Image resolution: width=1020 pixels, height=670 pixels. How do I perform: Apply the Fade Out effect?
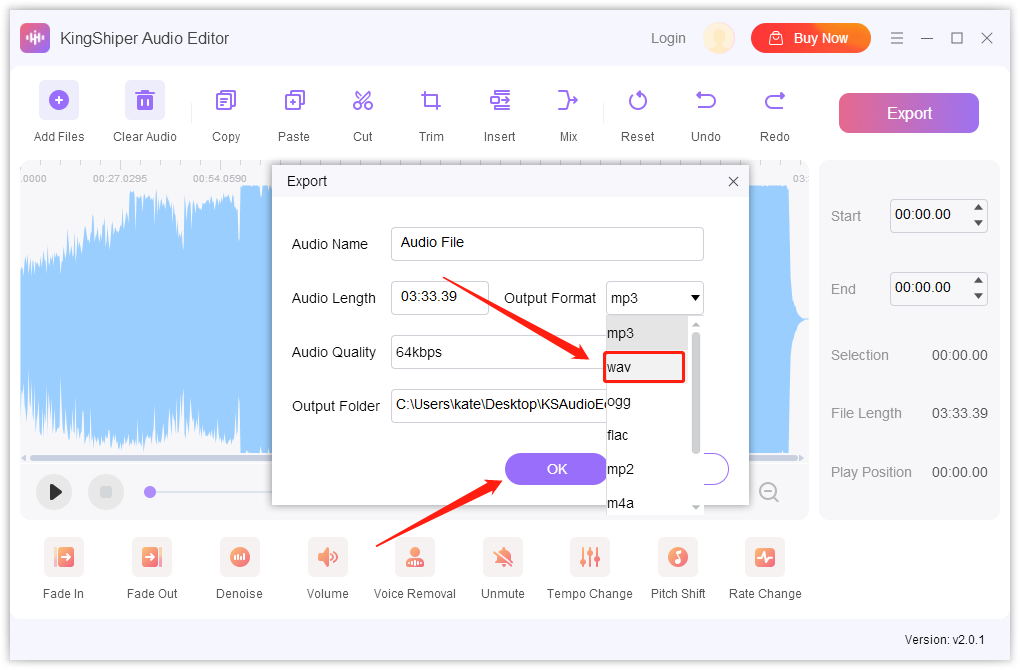[152, 557]
